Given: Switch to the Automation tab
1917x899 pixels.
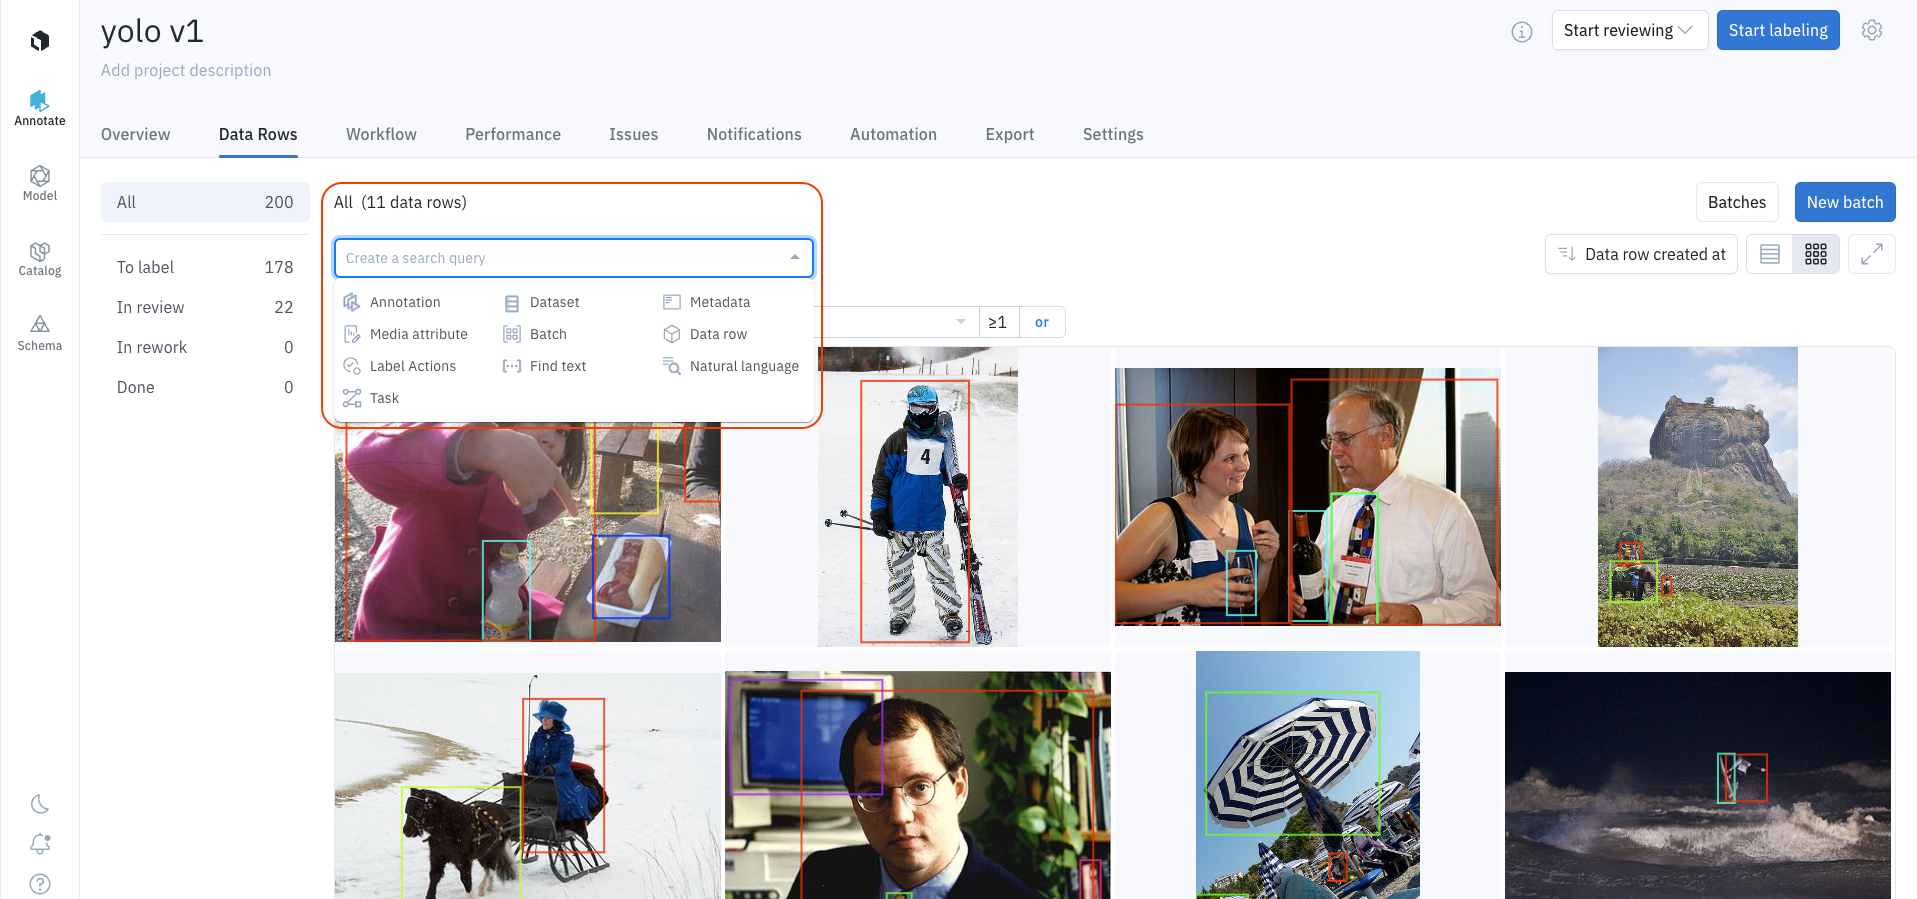Looking at the screenshot, I should pyautogui.click(x=893, y=134).
